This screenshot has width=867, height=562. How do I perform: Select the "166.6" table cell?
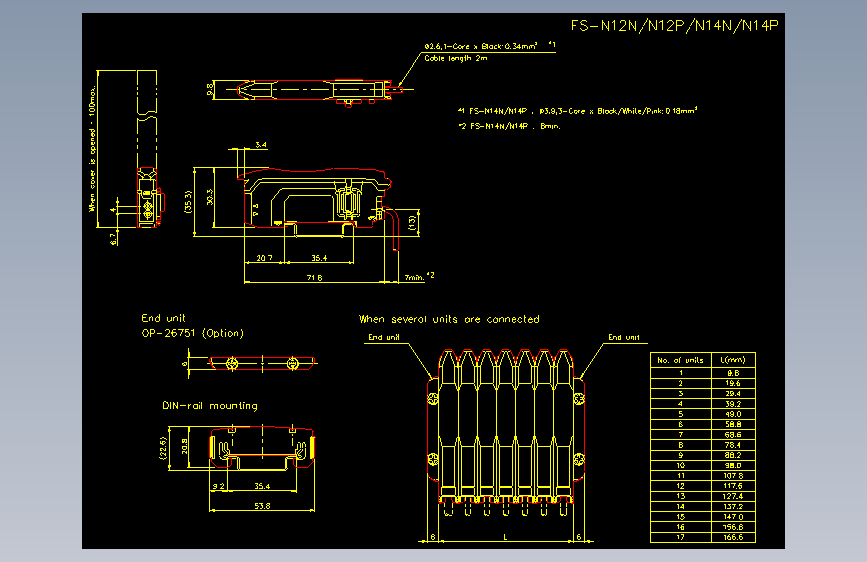(733, 537)
